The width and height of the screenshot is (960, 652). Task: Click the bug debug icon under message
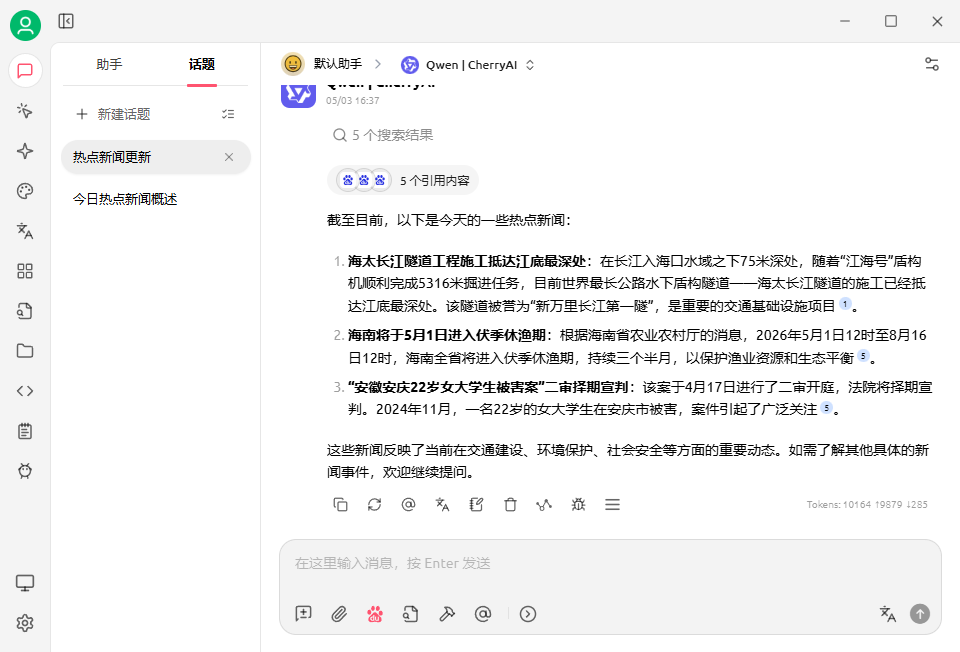coord(578,504)
